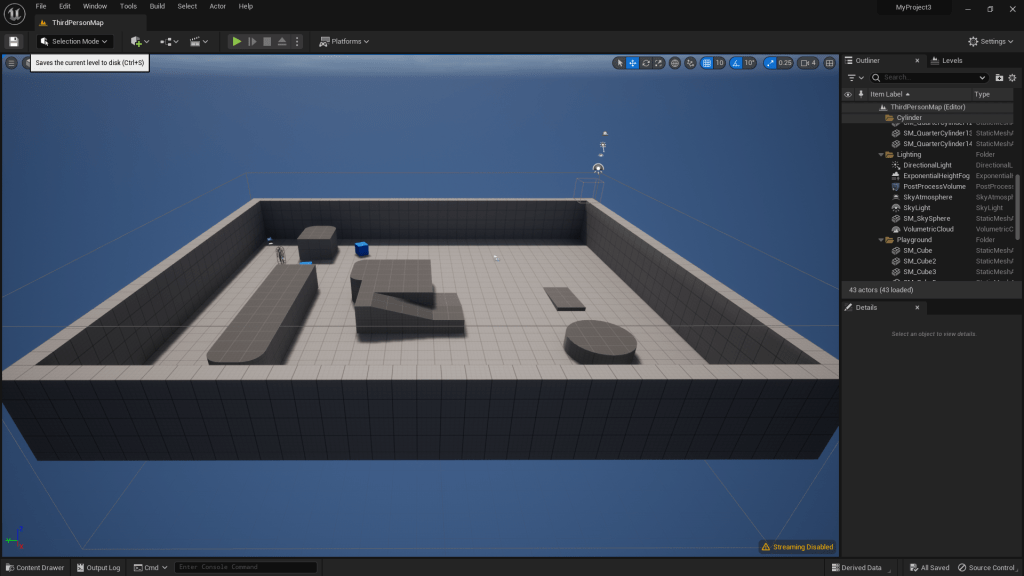This screenshot has width=1024, height=576.
Task: Toggle grid snapping in the viewport
Action: [x=708, y=63]
